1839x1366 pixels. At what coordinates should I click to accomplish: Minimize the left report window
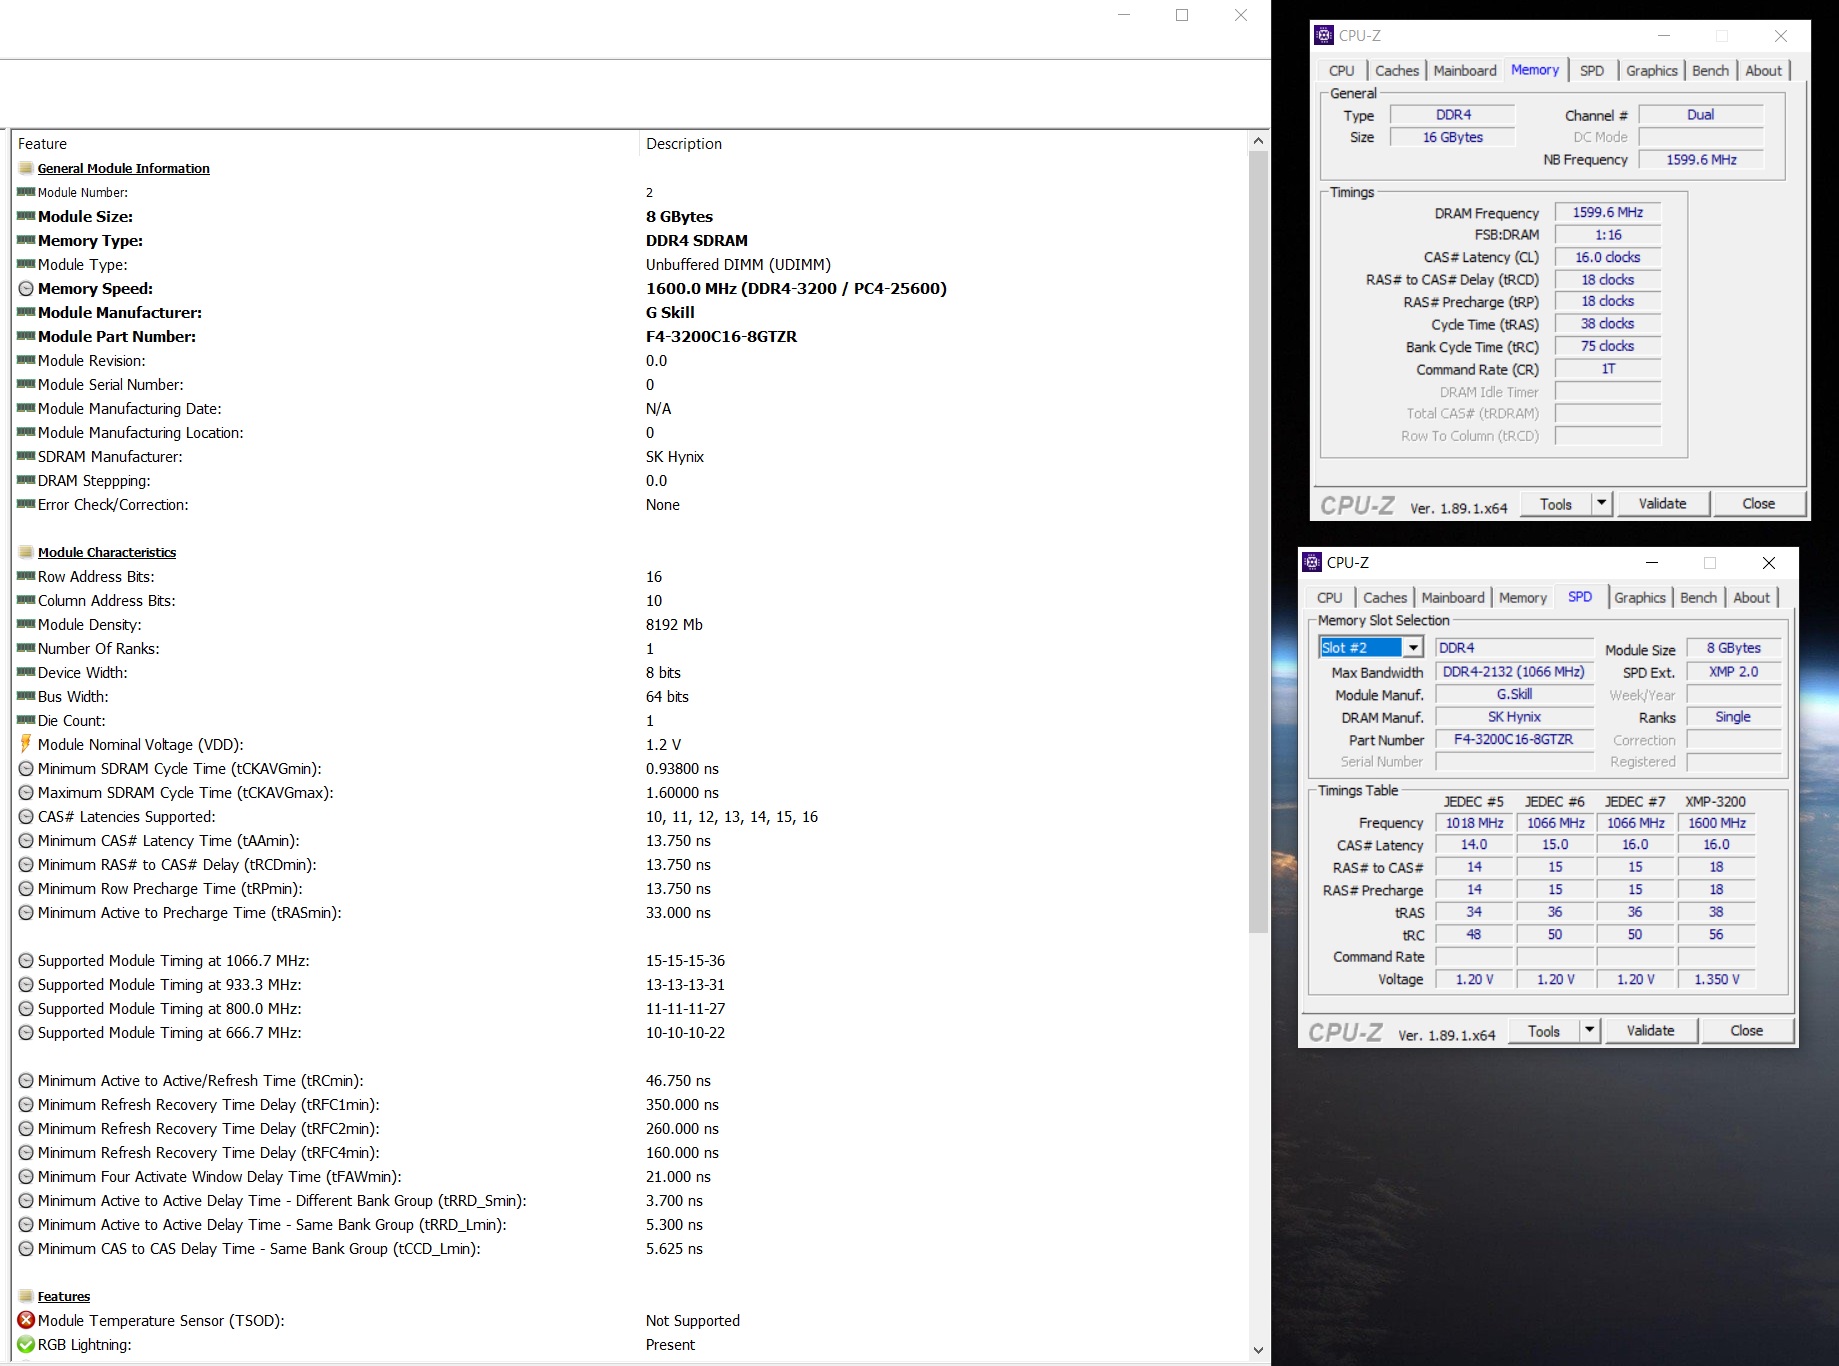click(1124, 16)
